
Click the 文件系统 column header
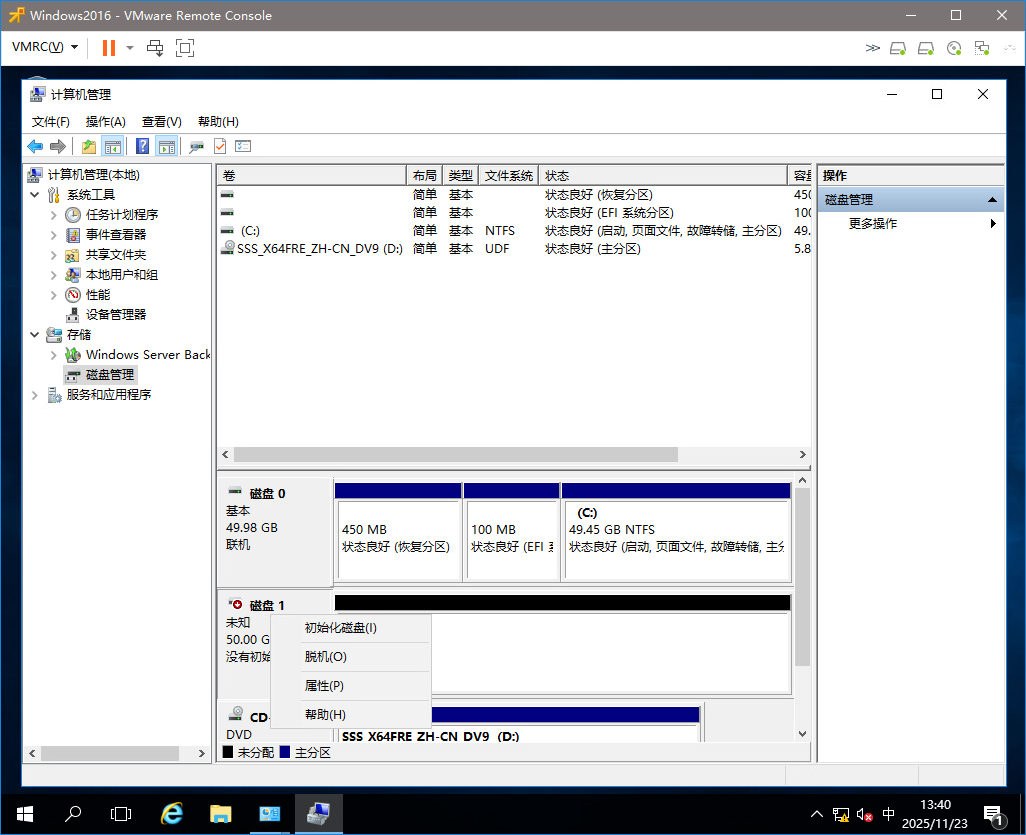click(x=508, y=175)
